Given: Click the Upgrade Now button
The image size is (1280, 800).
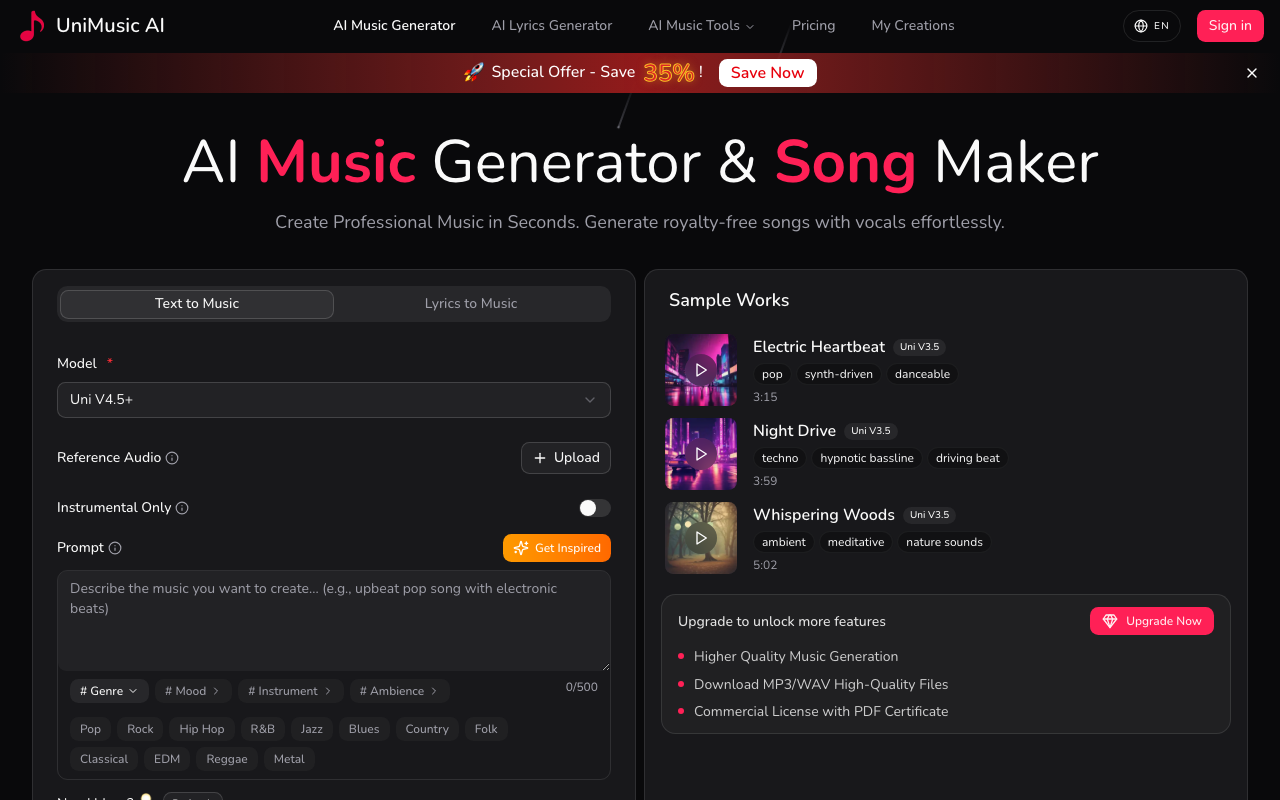Looking at the screenshot, I should [1152, 621].
